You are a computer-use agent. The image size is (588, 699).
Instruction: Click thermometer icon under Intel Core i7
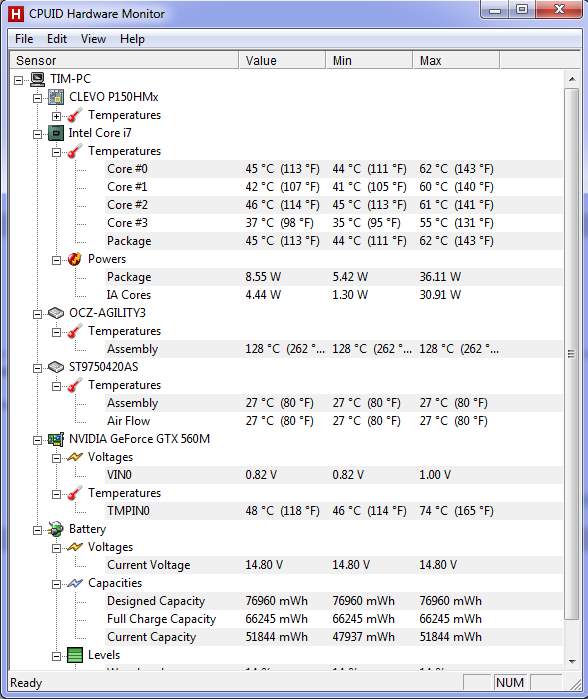click(x=74, y=151)
